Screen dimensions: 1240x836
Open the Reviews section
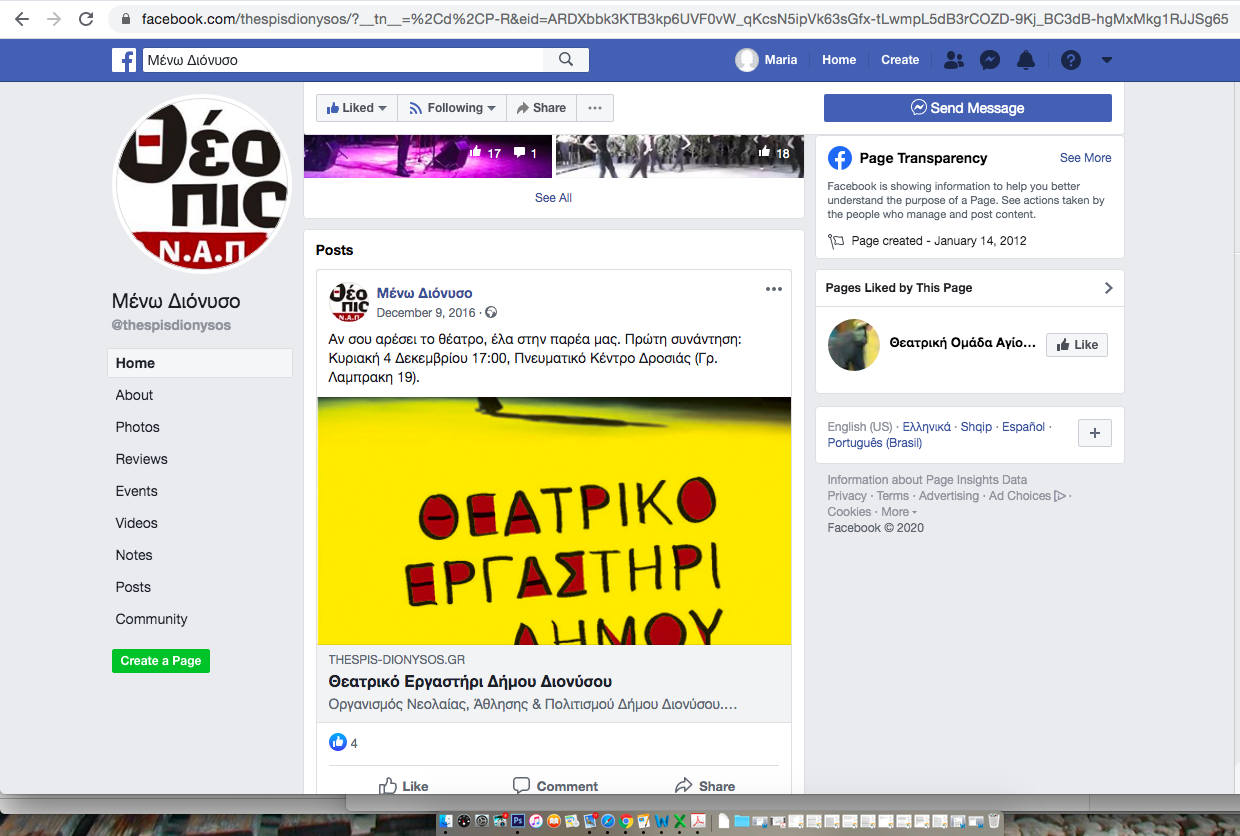(141, 459)
